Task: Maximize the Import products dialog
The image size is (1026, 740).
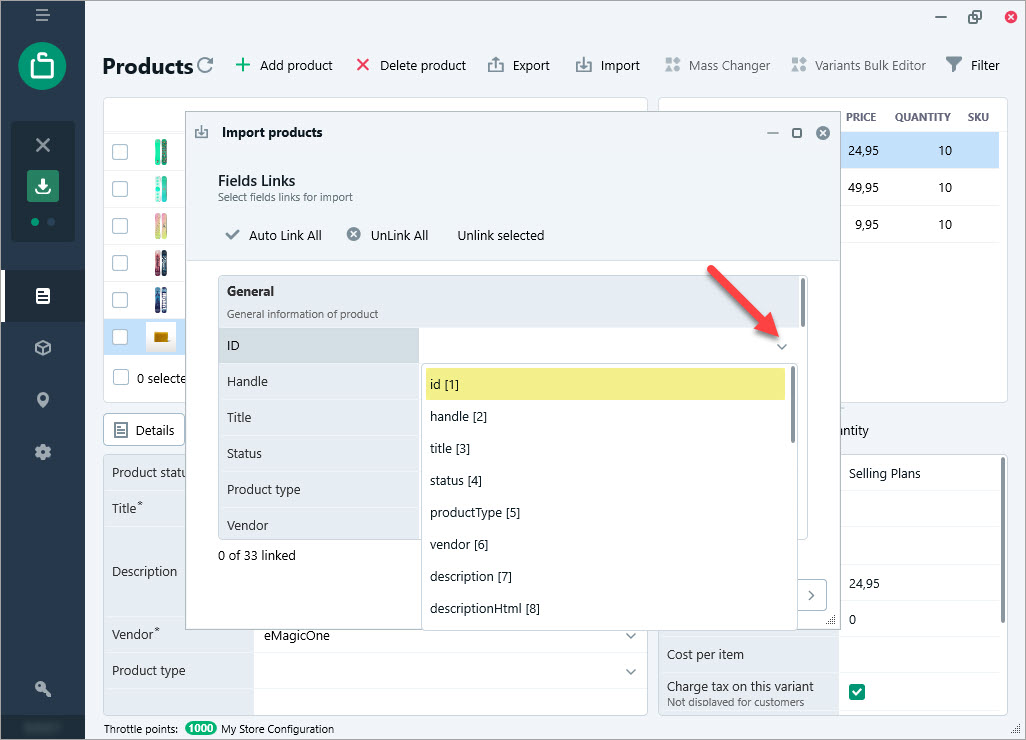Action: 797,133
